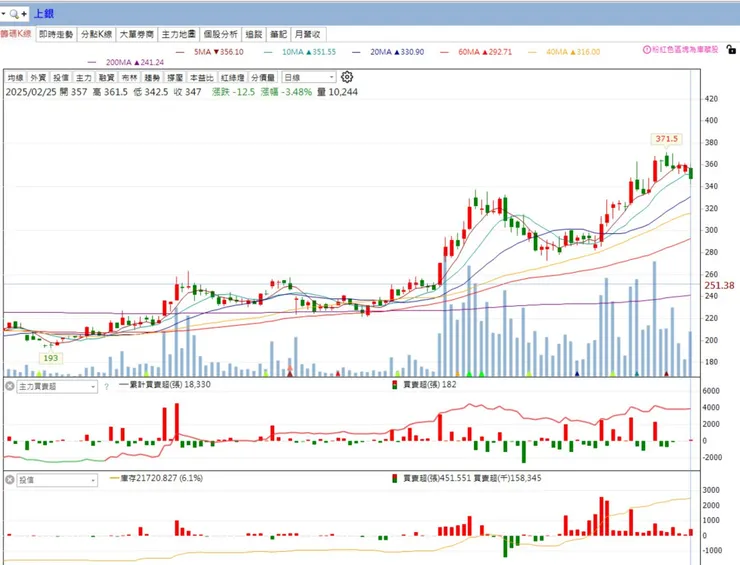Click the 200MA ▲241.24 legend text

(135, 62)
